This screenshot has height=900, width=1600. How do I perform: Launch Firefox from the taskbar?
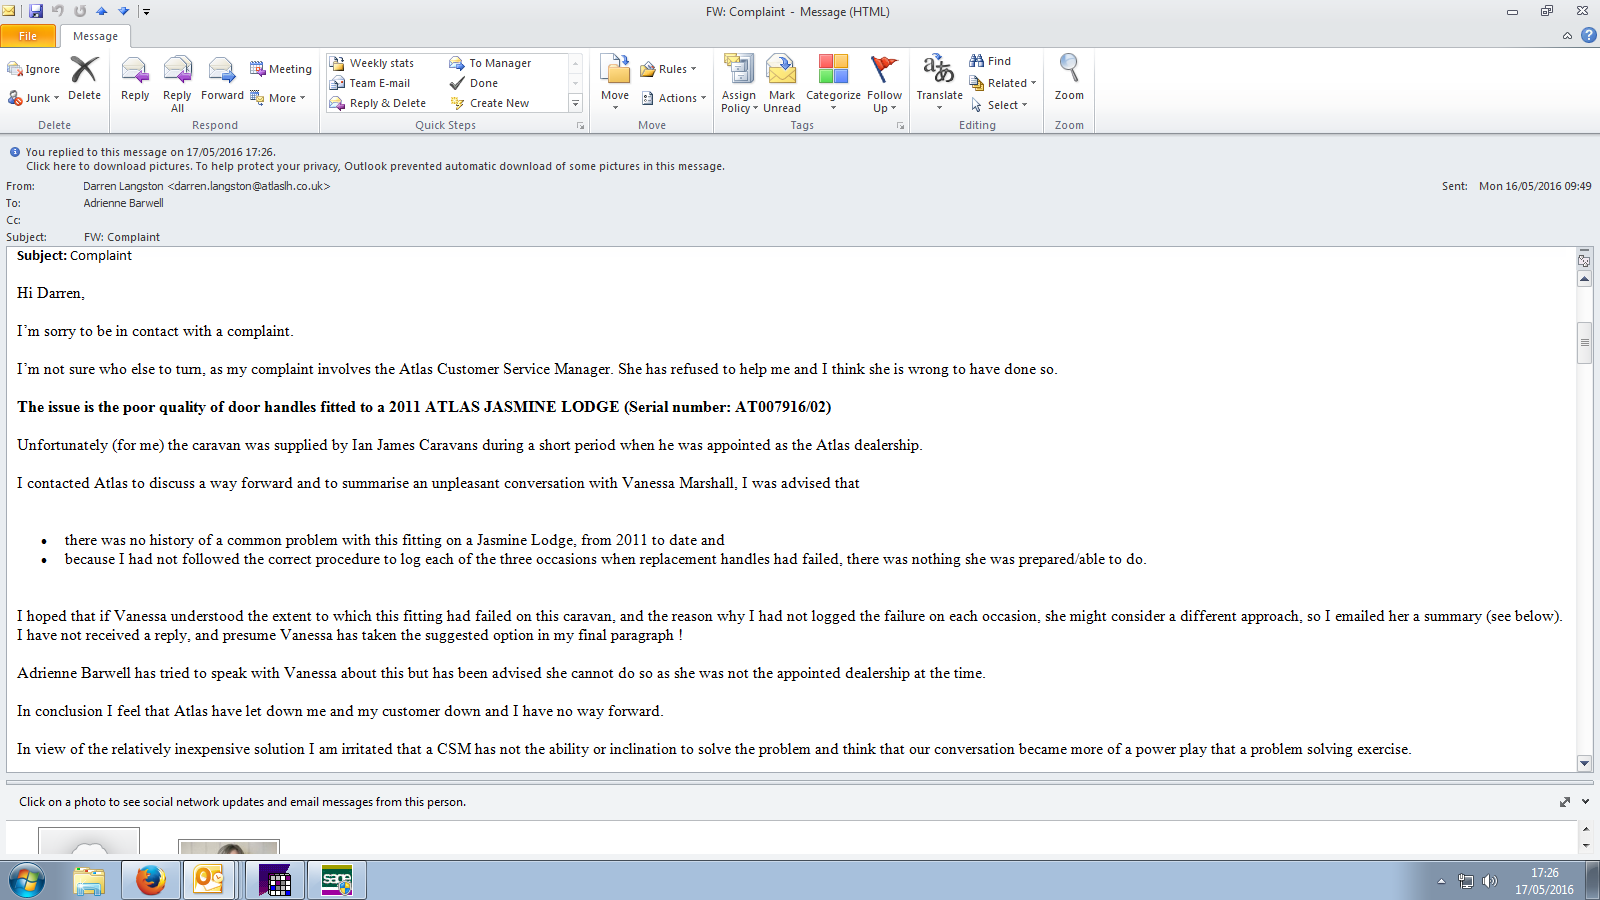pos(151,881)
